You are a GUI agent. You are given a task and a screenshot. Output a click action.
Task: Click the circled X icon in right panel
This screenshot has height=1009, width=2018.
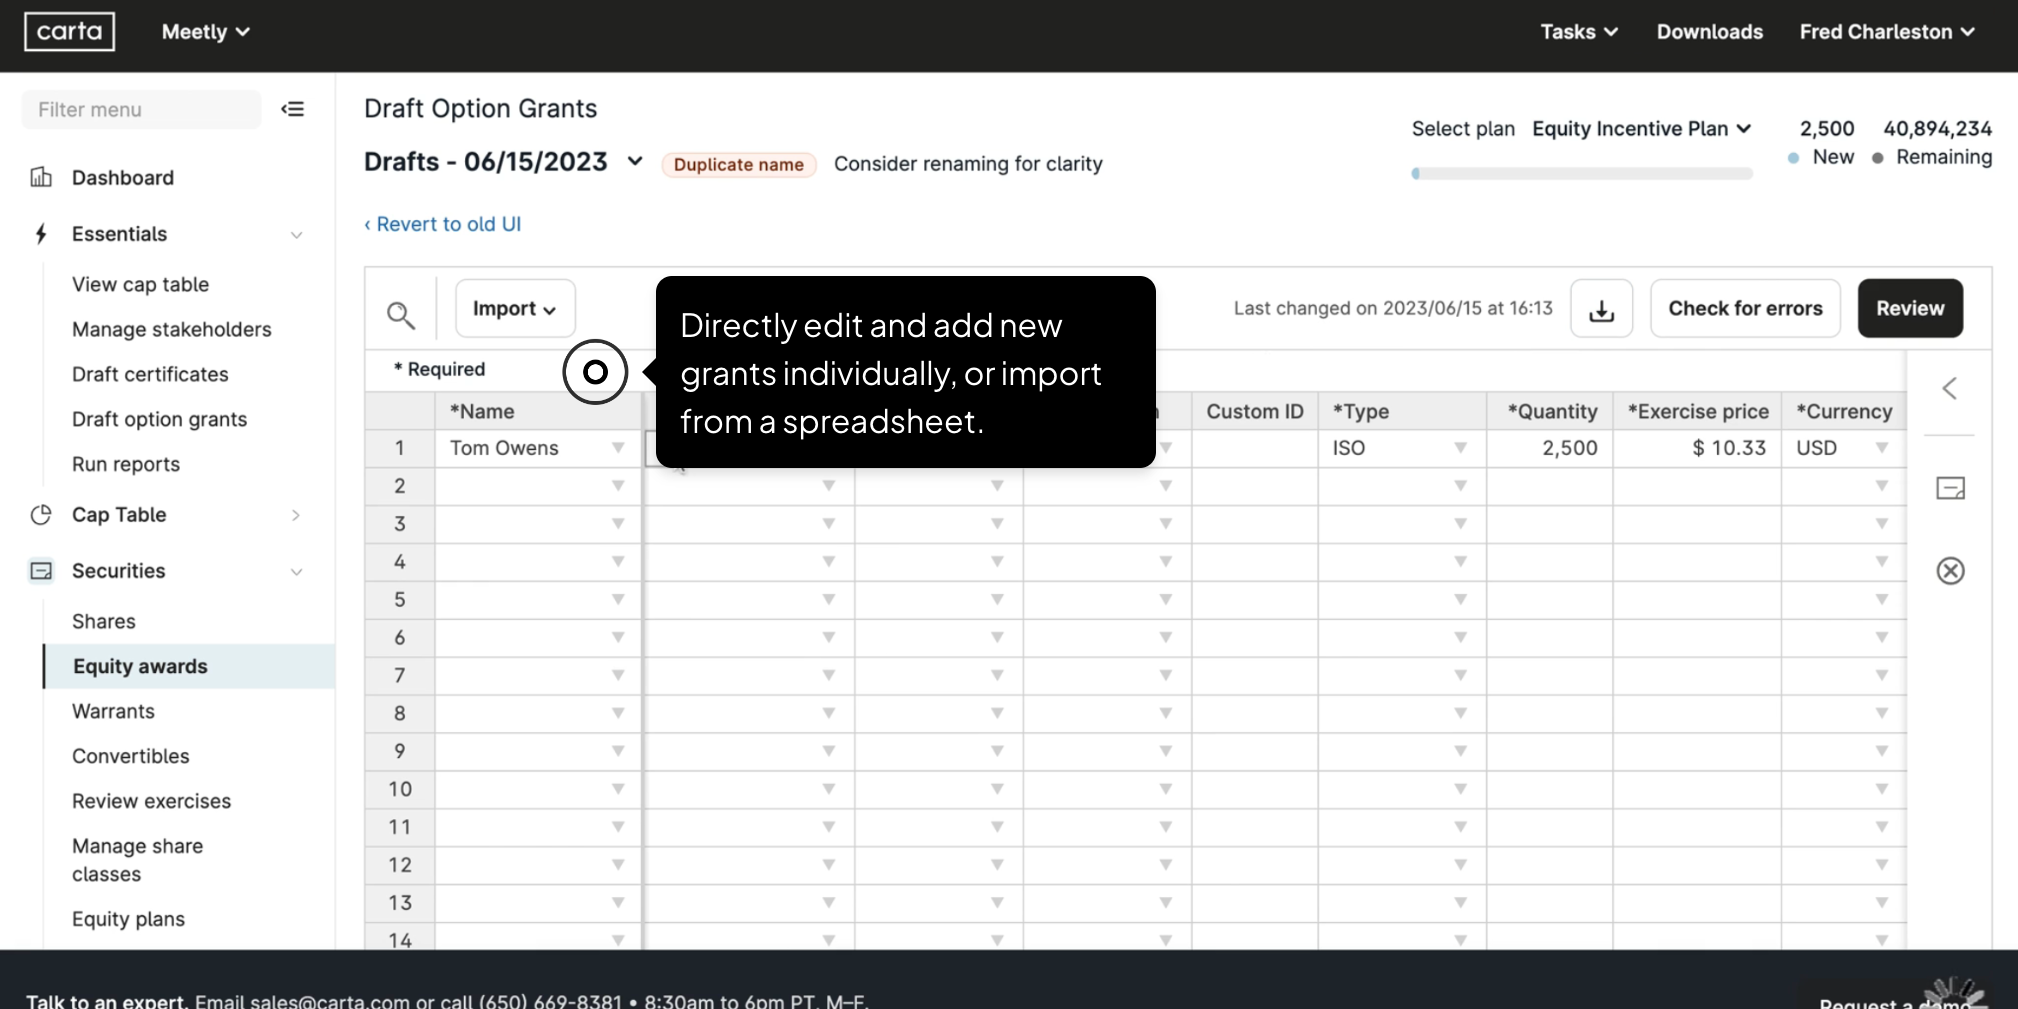1951,571
